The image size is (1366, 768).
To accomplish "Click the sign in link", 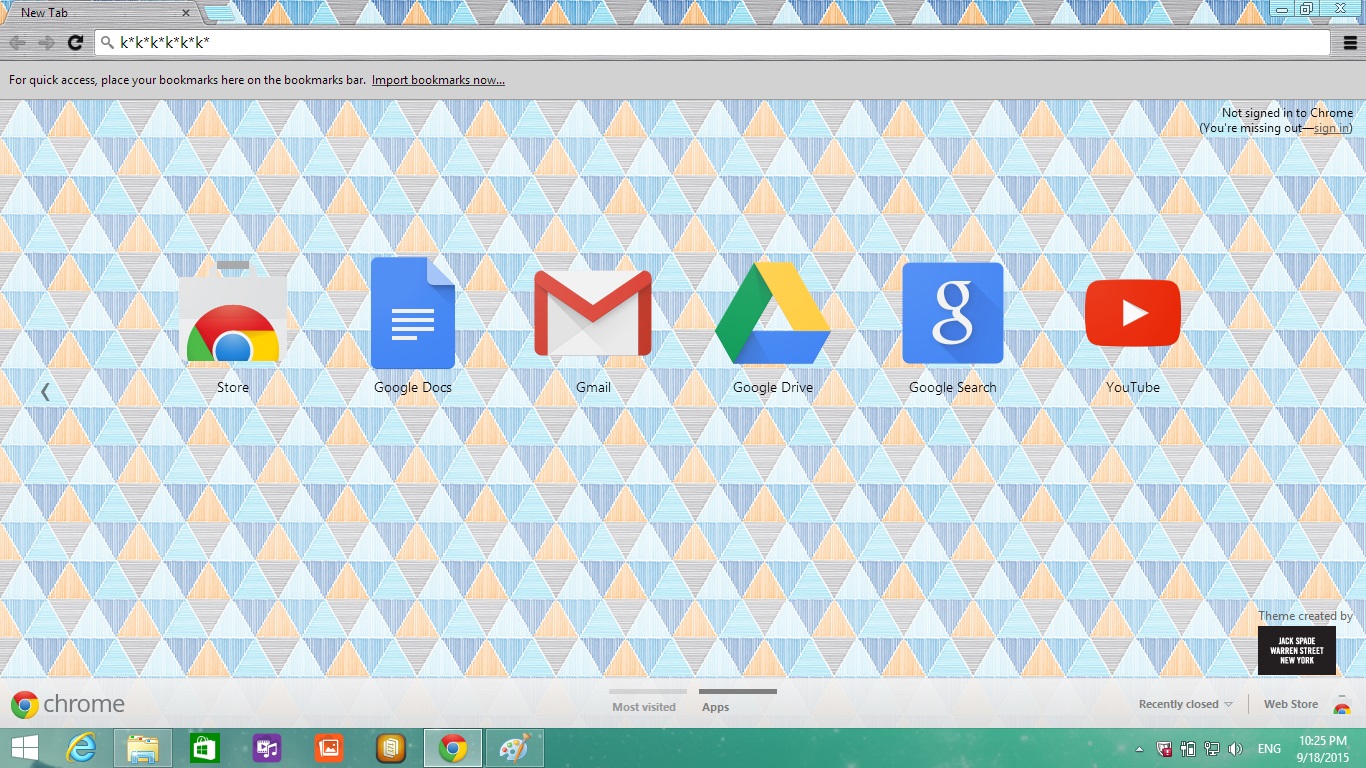I will pos(1331,128).
